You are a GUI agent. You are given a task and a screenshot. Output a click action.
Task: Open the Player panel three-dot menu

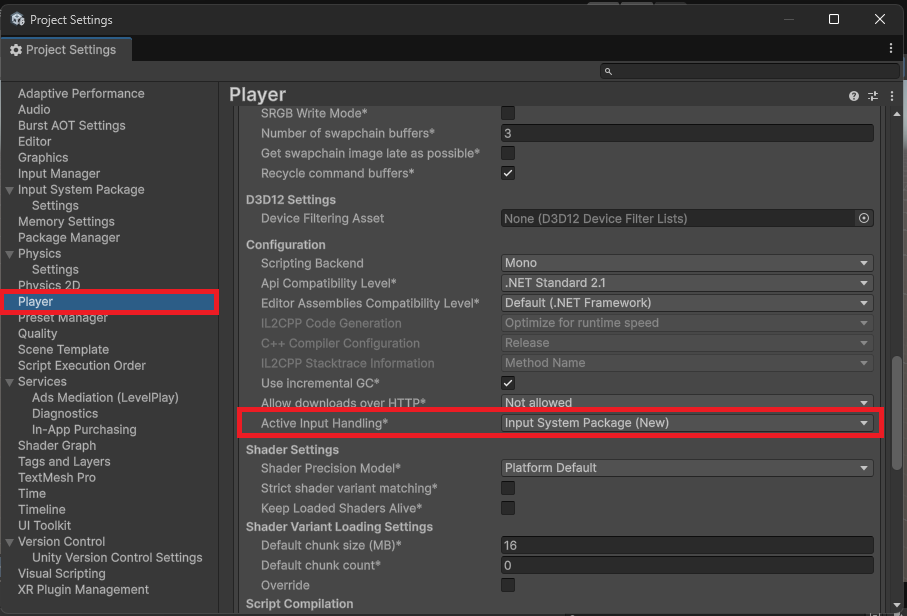[x=891, y=96]
